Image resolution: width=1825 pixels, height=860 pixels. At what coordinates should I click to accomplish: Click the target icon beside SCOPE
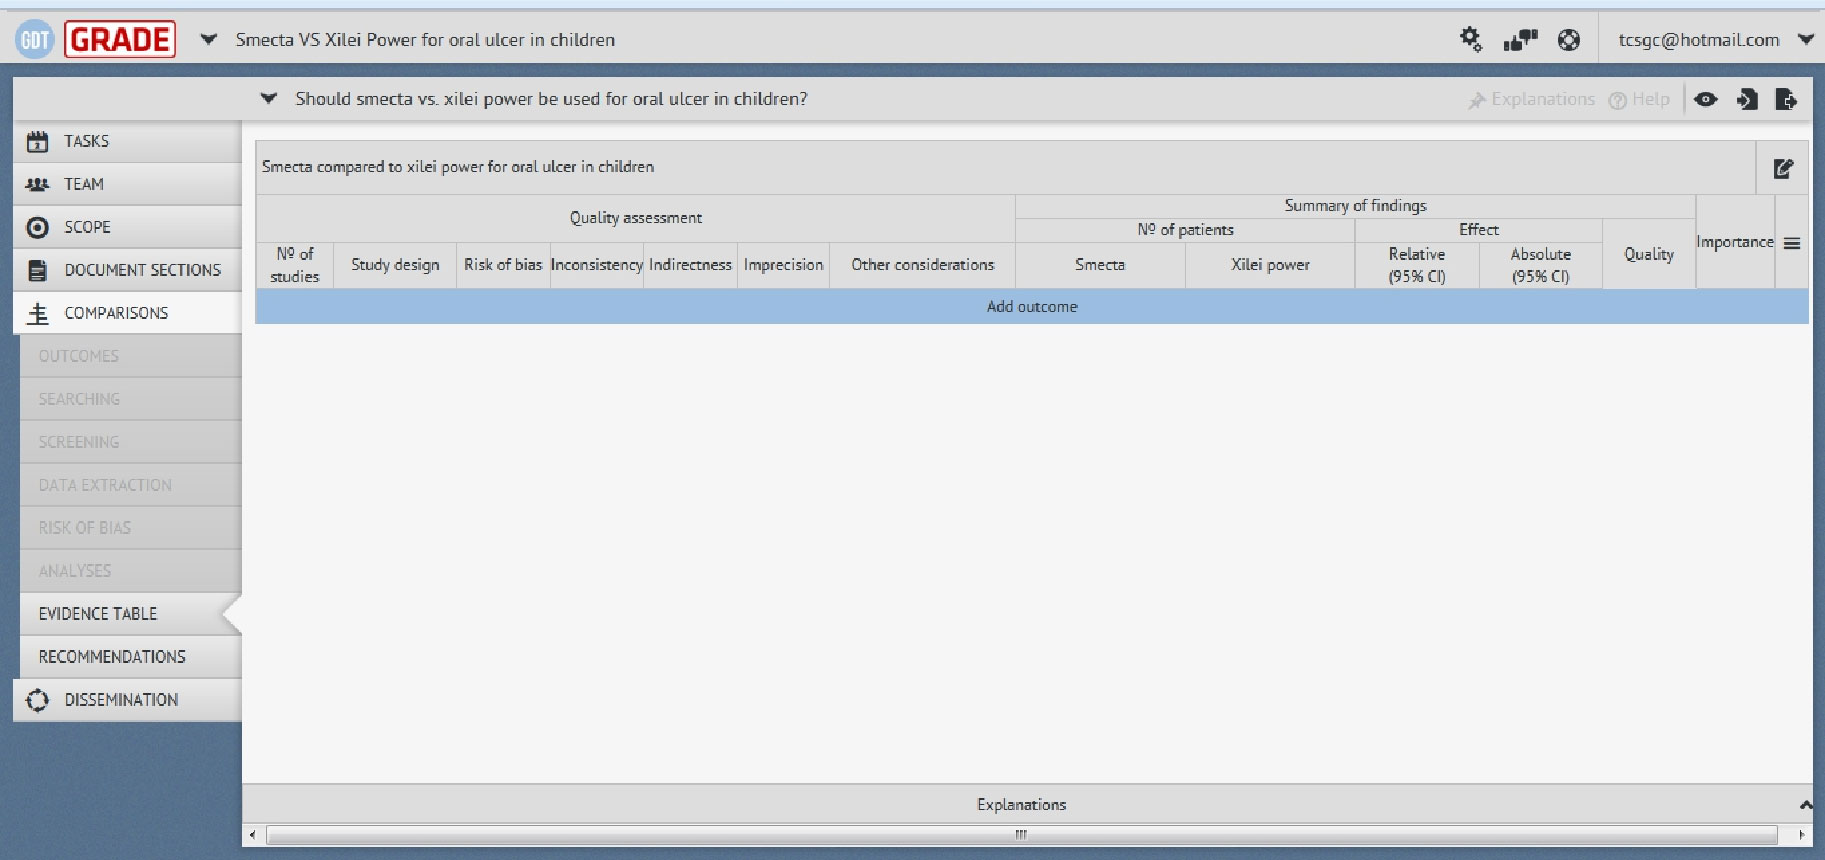coord(37,227)
